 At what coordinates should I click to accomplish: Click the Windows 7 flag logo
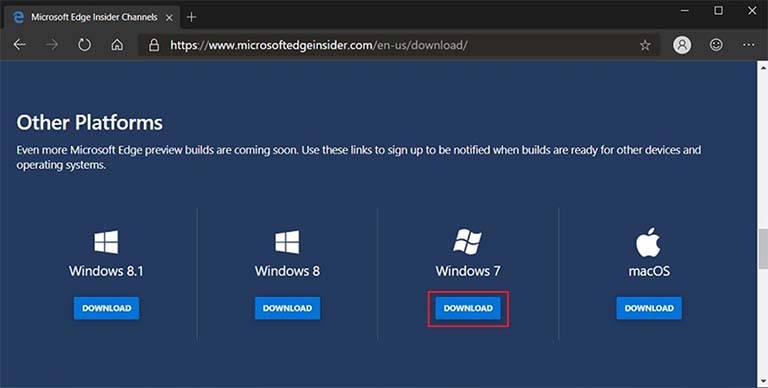tap(468, 242)
